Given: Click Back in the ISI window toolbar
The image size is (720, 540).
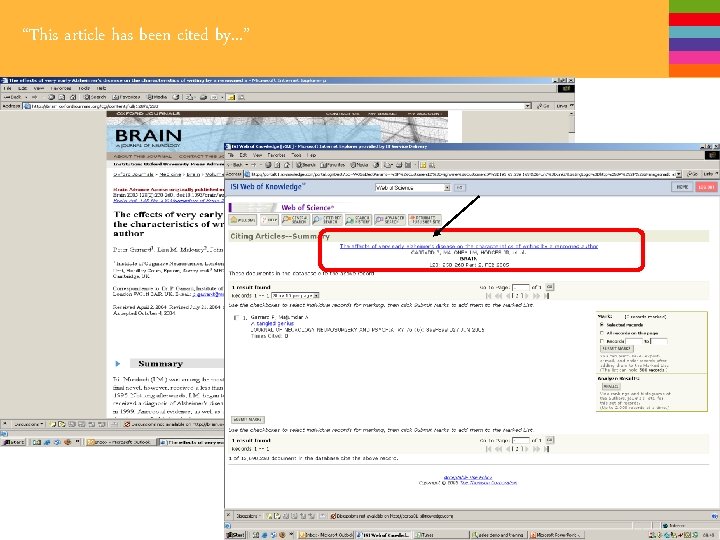Looking at the screenshot, I should pyautogui.click(x=237, y=165).
